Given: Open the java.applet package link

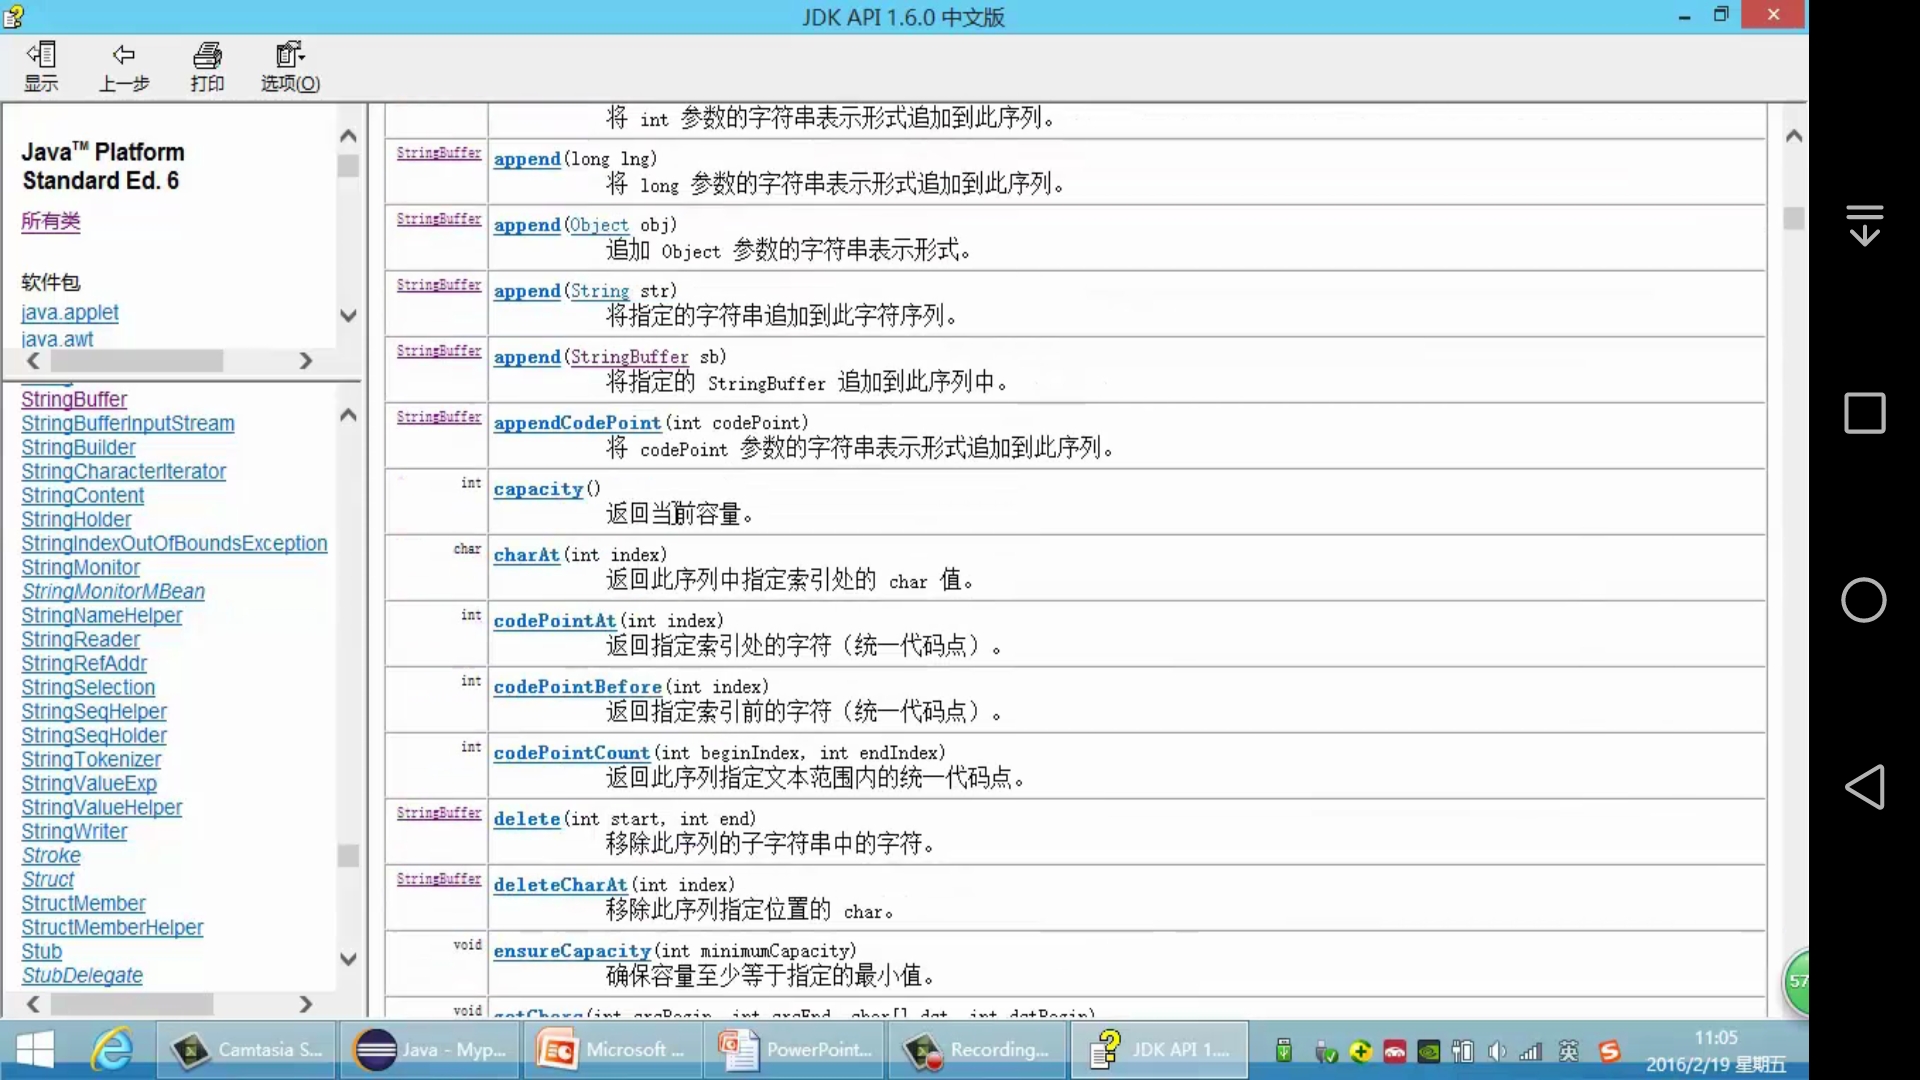Looking at the screenshot, I should click(70, 313).
